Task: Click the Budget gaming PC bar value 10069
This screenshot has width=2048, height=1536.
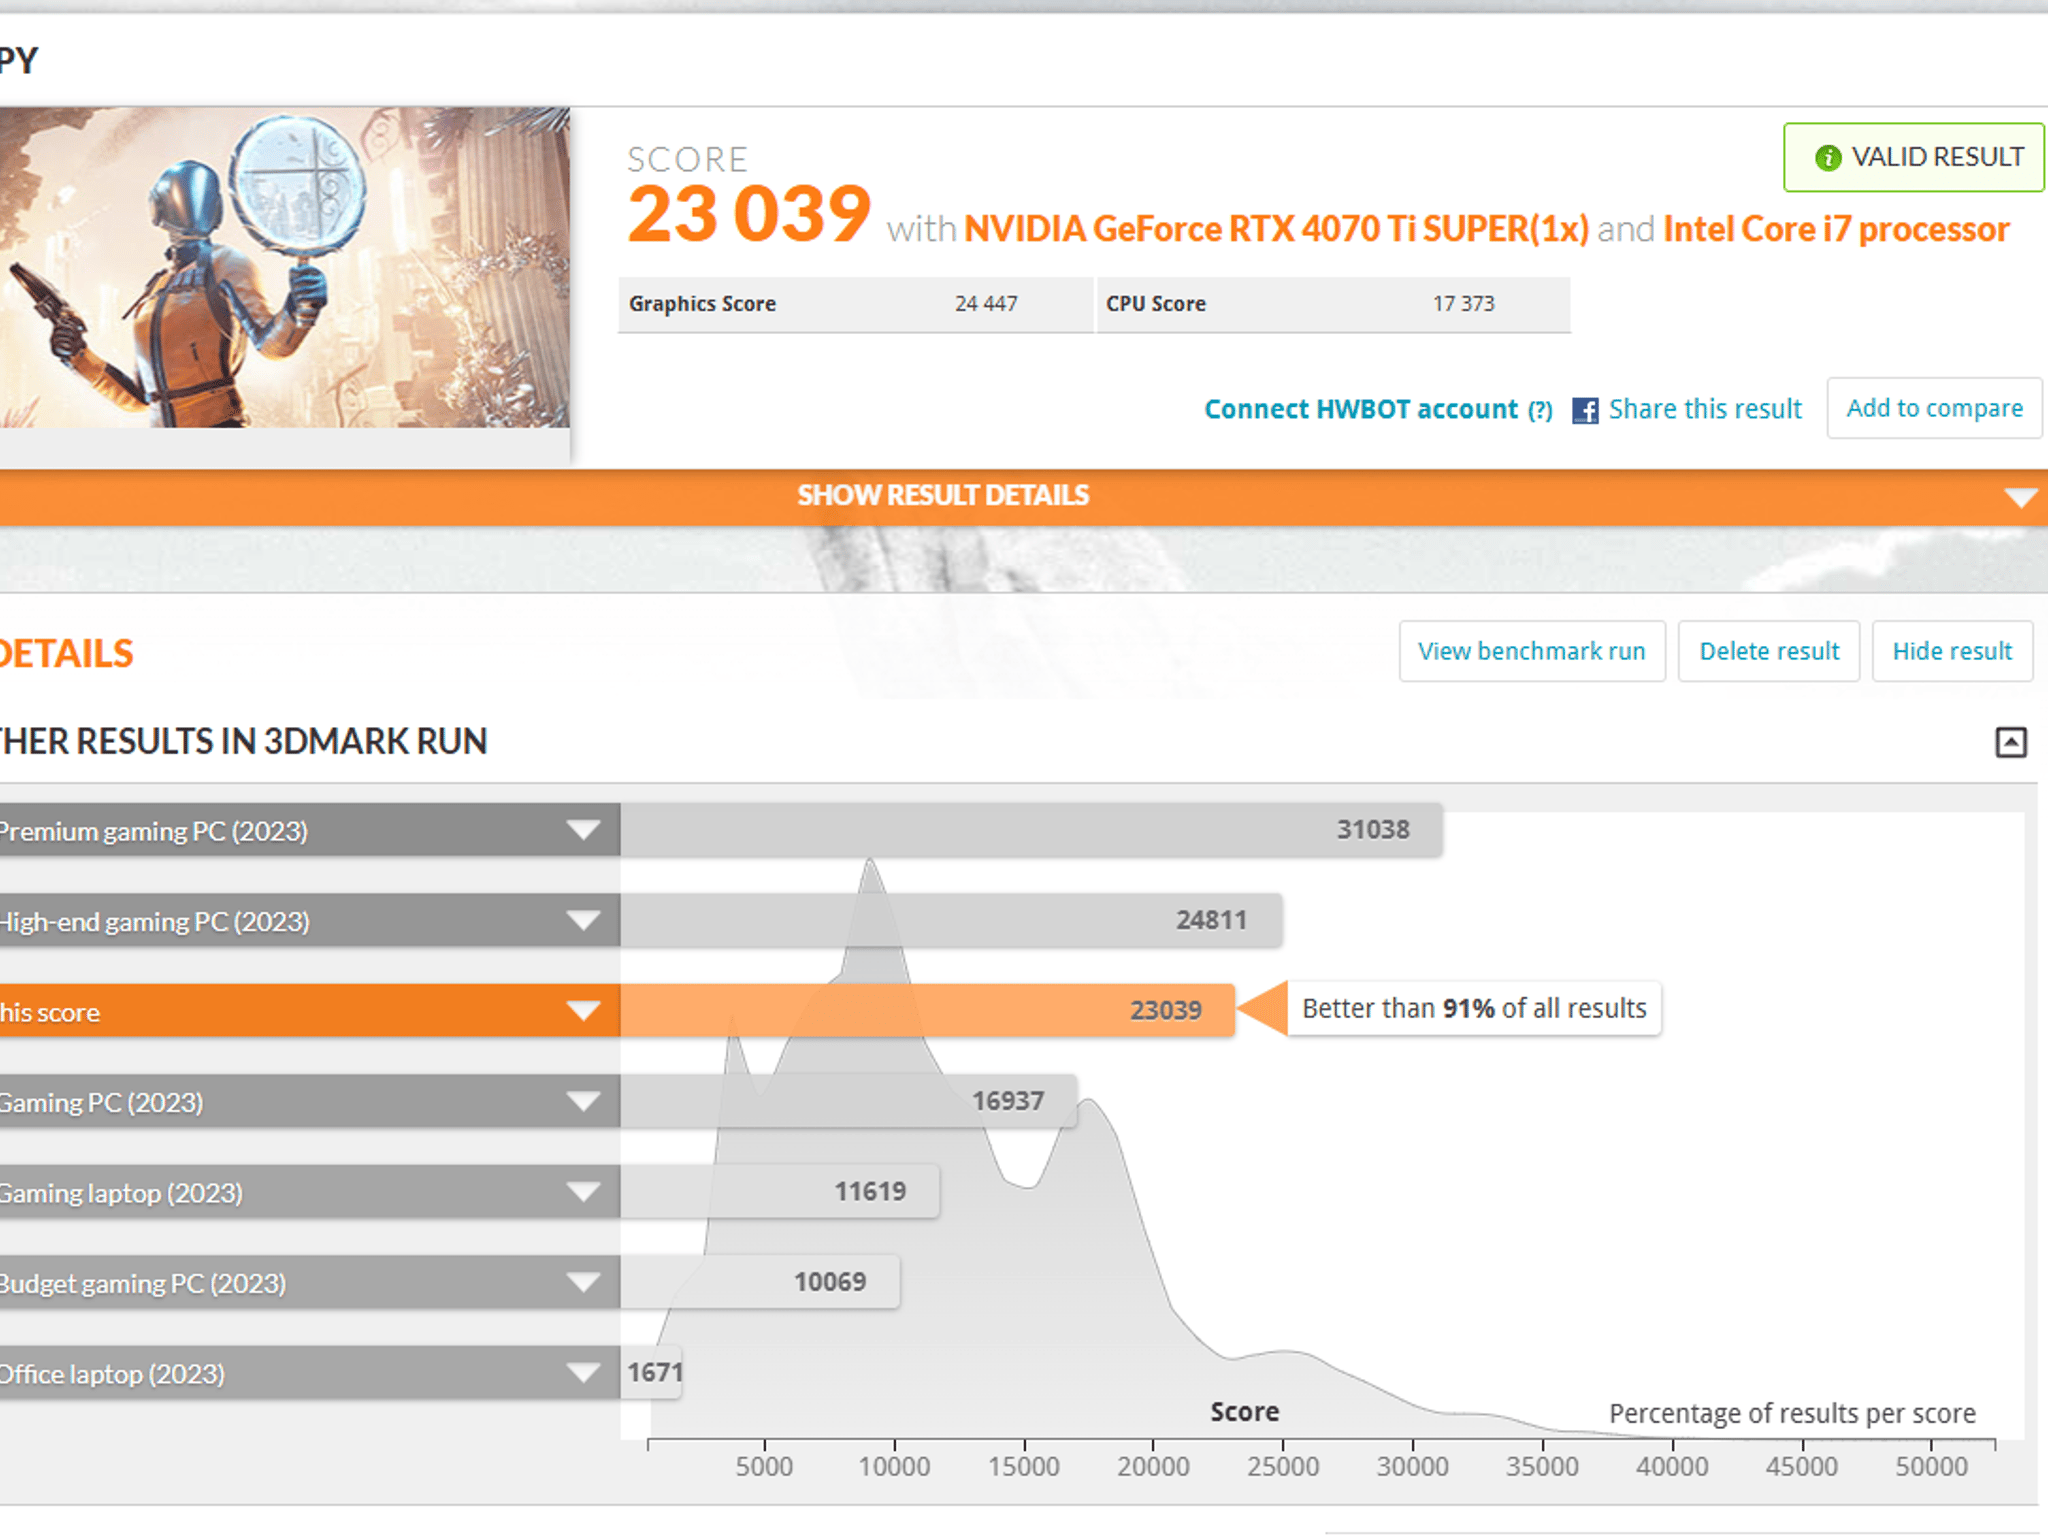Action: [x=830, y=1282]
